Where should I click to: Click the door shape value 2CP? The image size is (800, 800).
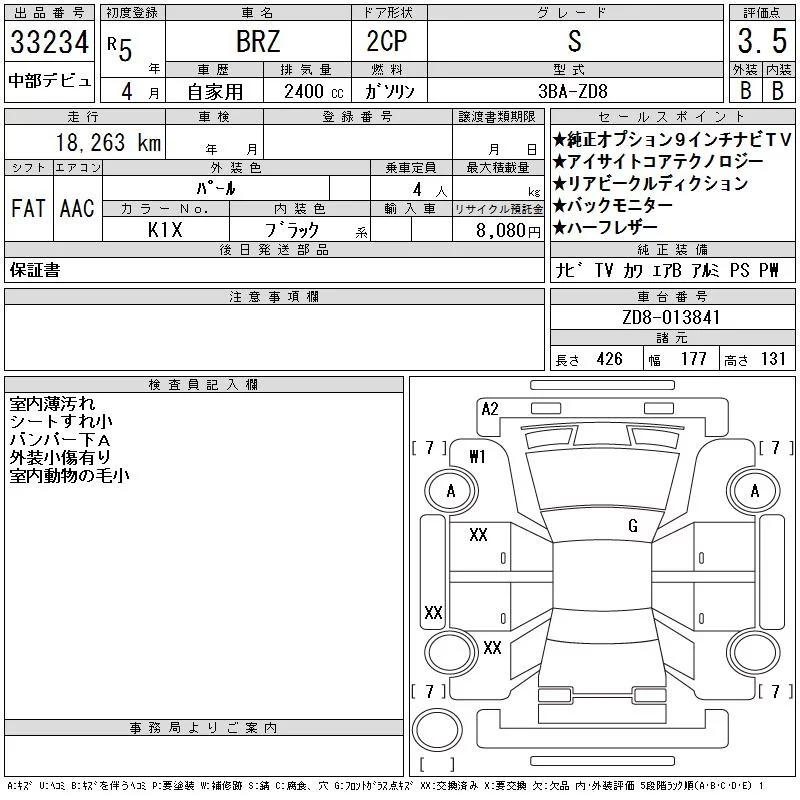click(x=387, y=41)
